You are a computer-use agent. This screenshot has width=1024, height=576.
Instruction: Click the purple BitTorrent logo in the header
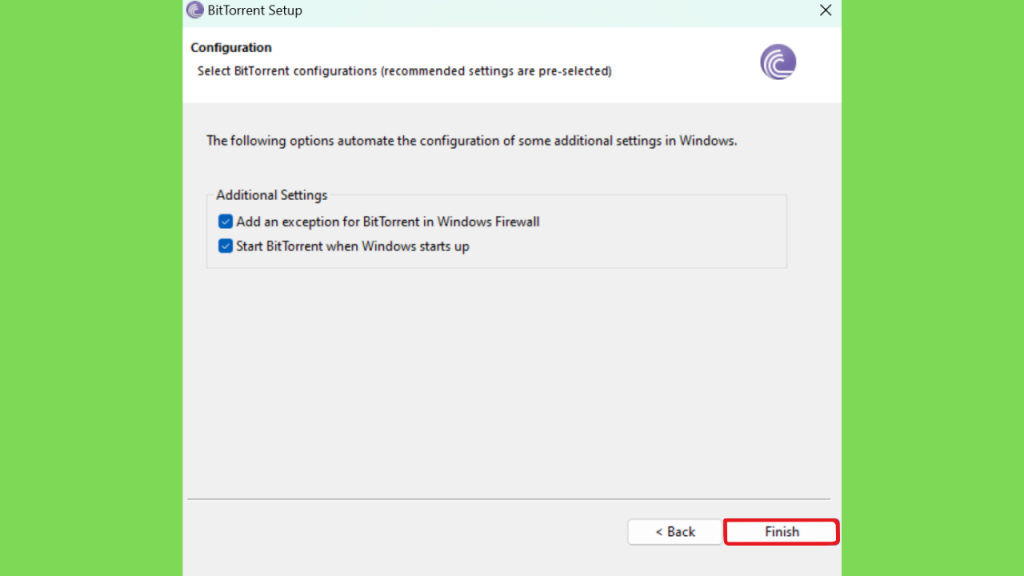[x=778, y=62]
